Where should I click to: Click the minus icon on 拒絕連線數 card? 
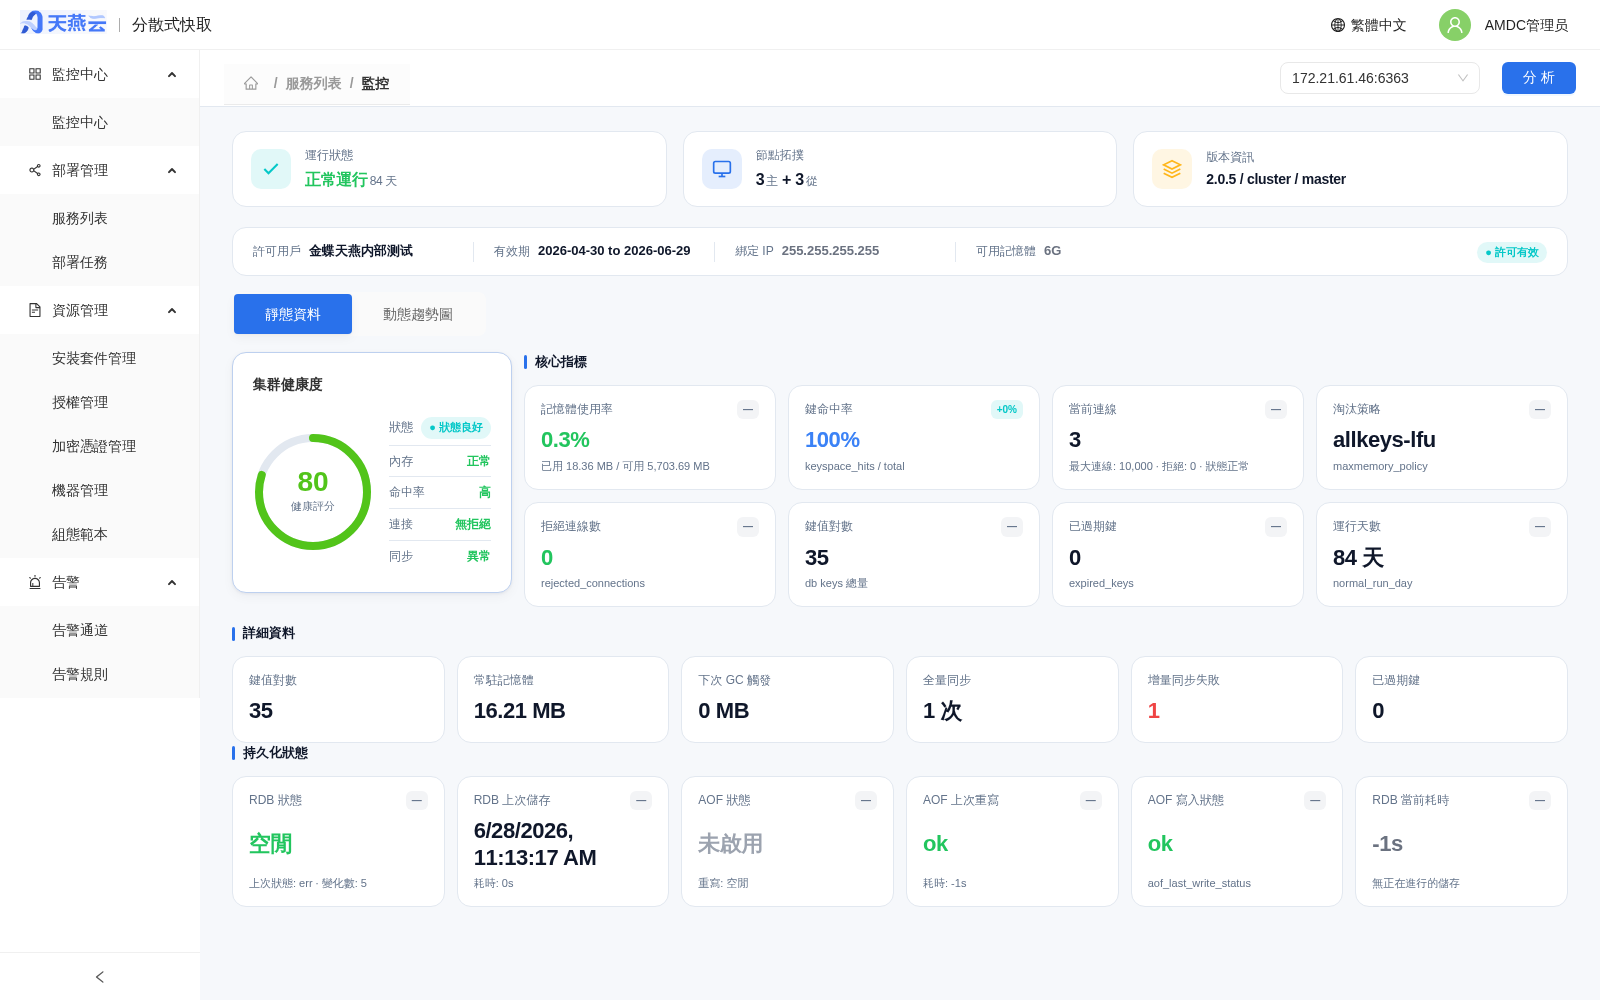(748, 527)
